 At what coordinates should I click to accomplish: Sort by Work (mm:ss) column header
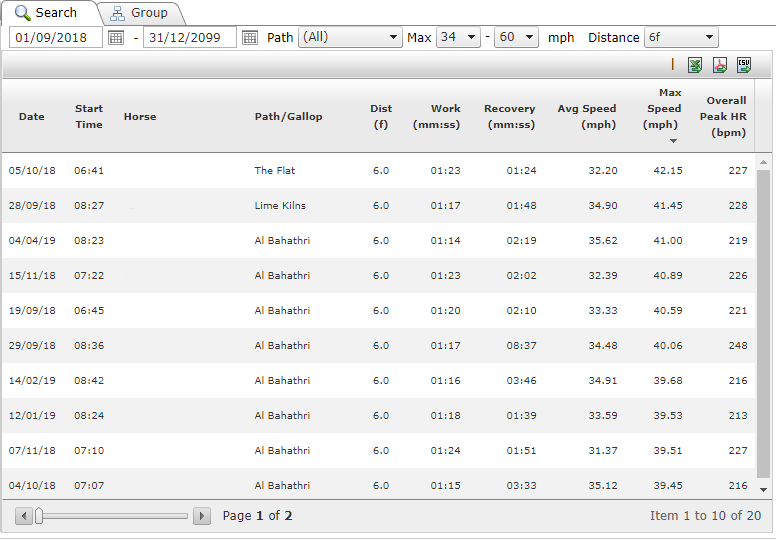pyautogui.click(x=436, y=117)
